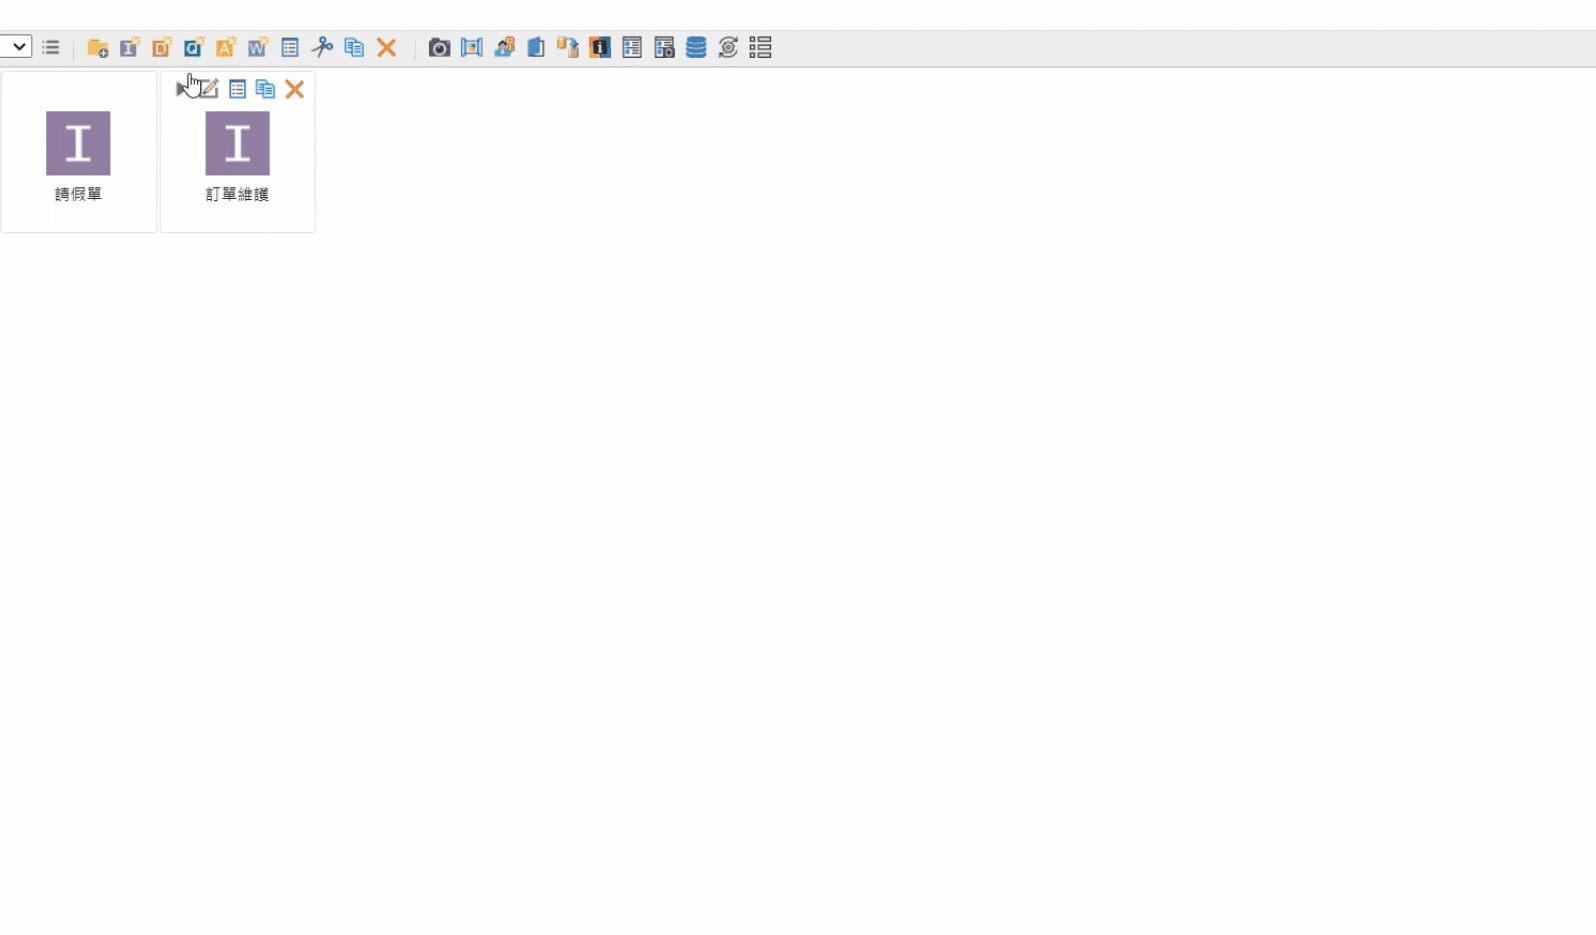Click the circular refresh sync icon

[x=728, y=47]
